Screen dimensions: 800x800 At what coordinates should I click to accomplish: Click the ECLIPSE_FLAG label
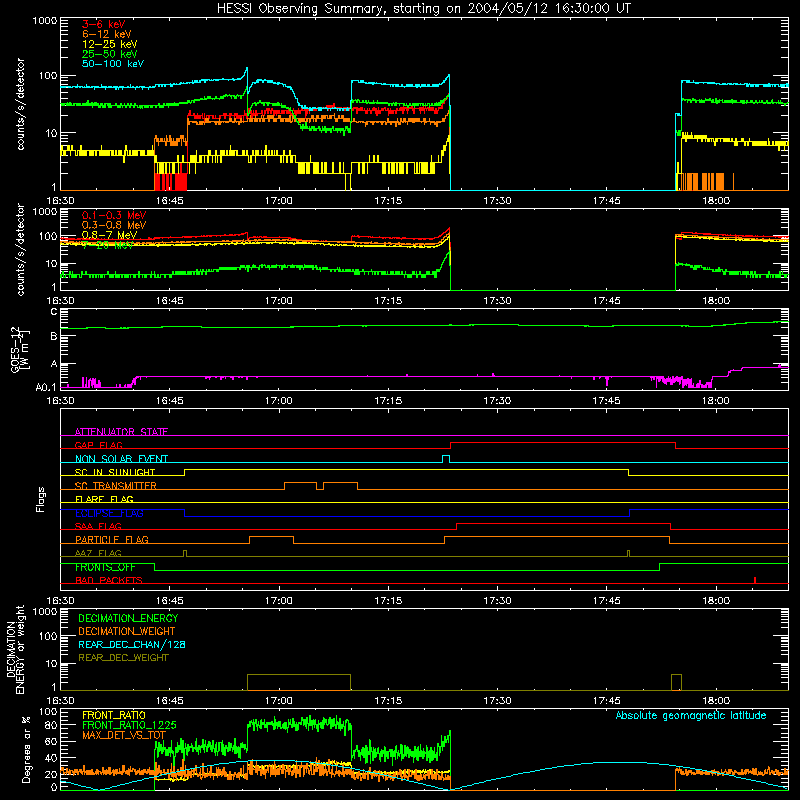click(x=109, y=513)
